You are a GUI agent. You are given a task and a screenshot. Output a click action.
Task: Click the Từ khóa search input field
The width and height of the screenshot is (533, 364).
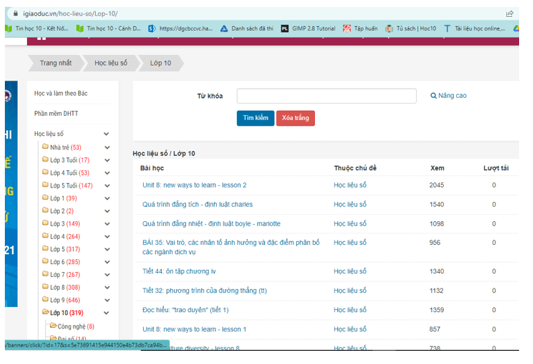(327, 96)
